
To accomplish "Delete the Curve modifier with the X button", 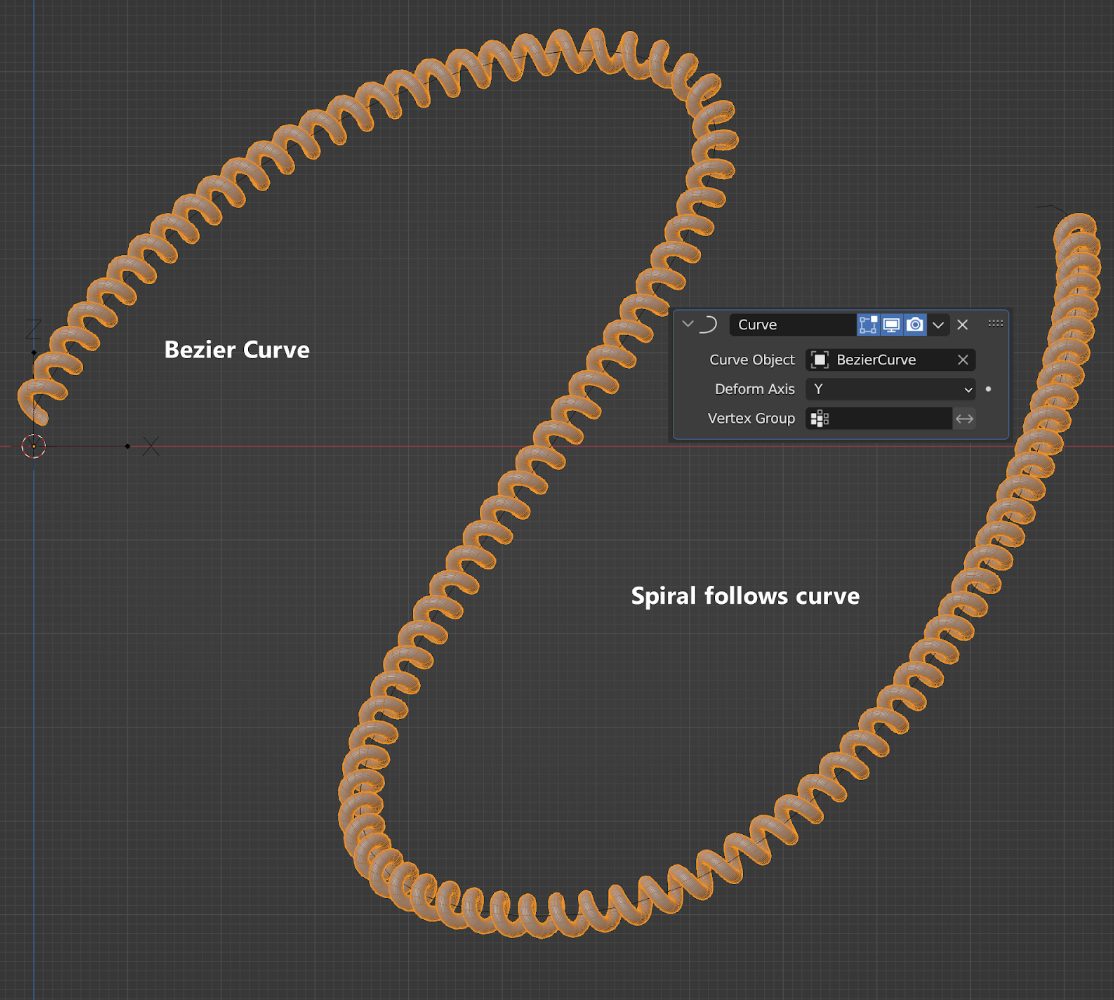I will pyautogui.click(x=963, y=324).
